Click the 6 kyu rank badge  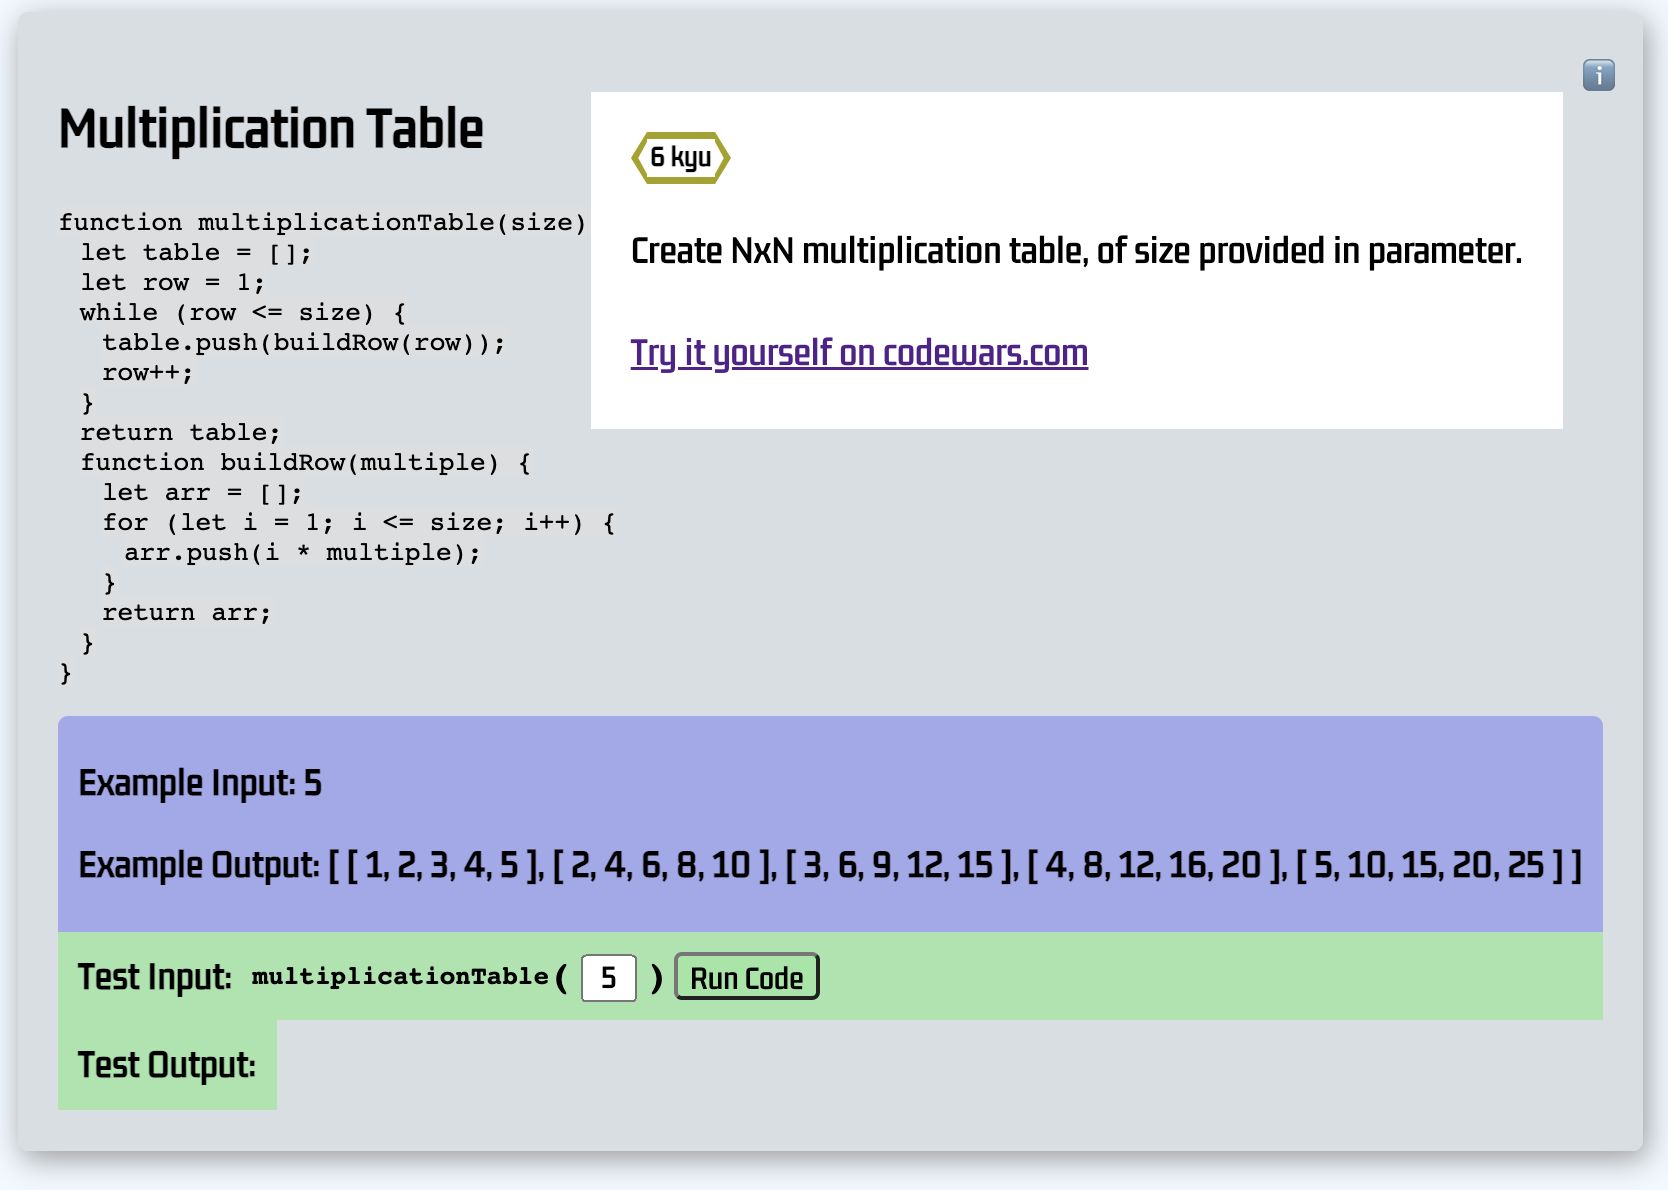681,158
